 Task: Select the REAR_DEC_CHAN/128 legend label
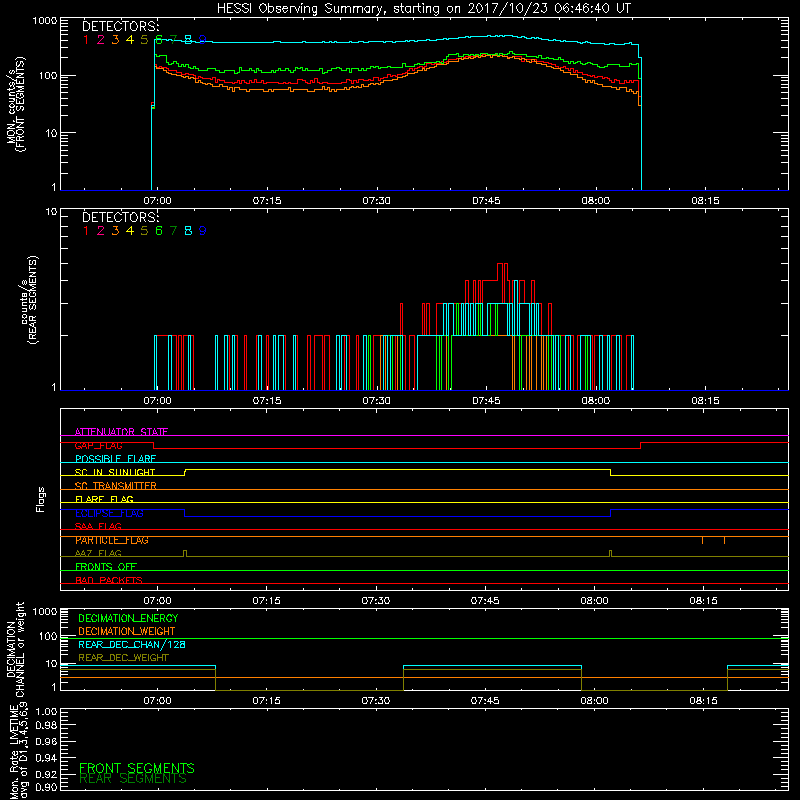132,645
